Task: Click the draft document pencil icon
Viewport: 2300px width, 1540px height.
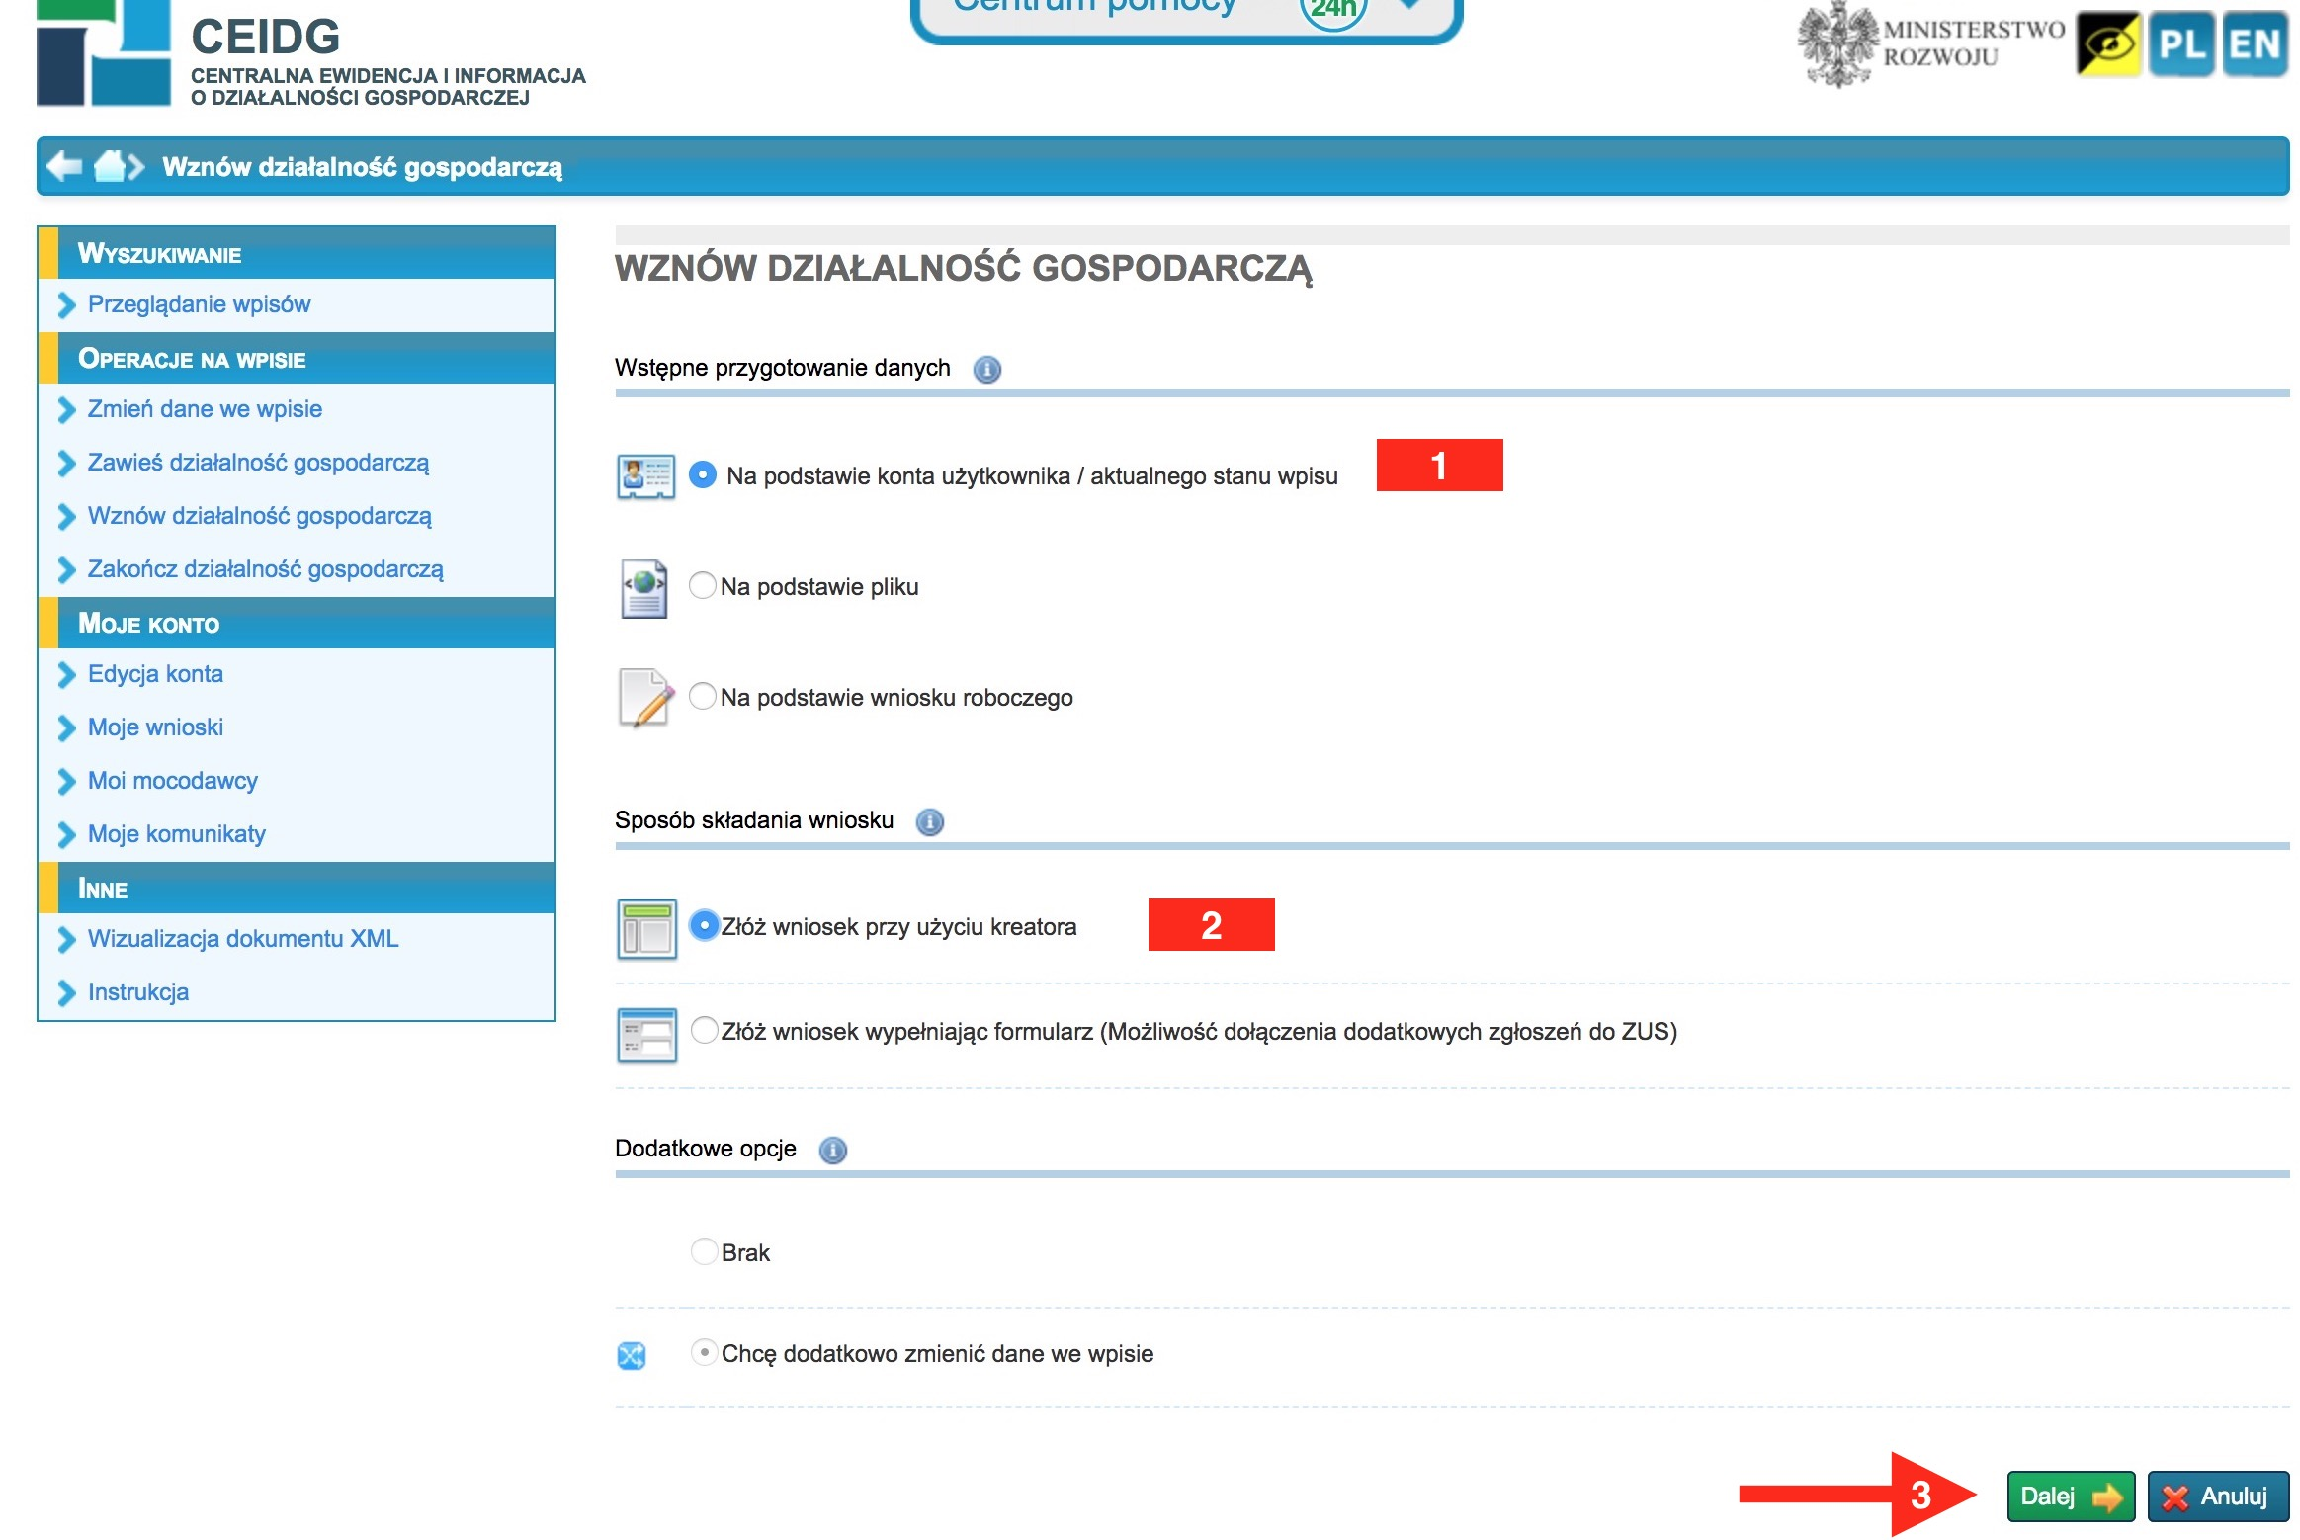Action: click(x=646, y=698)
